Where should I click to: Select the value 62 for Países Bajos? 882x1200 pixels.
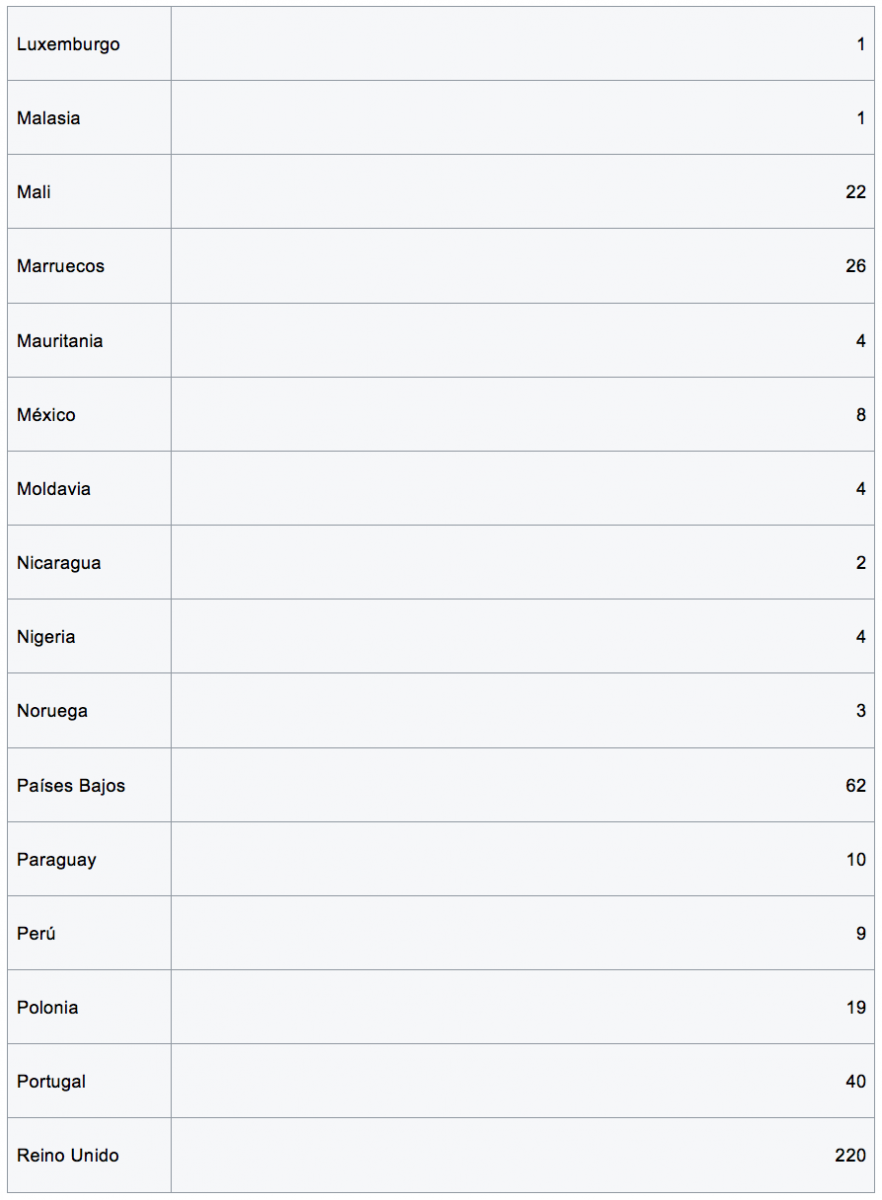coord(855,785)
